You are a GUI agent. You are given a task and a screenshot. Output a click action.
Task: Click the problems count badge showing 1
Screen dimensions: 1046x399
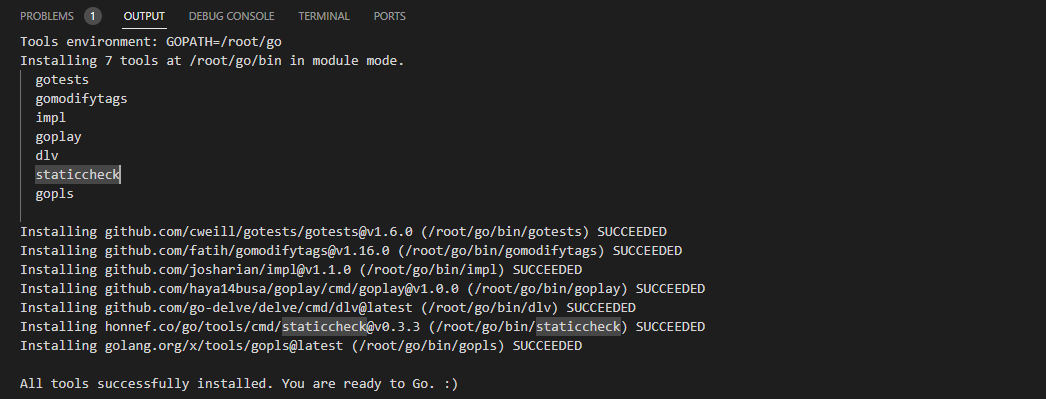coord(93,16)
